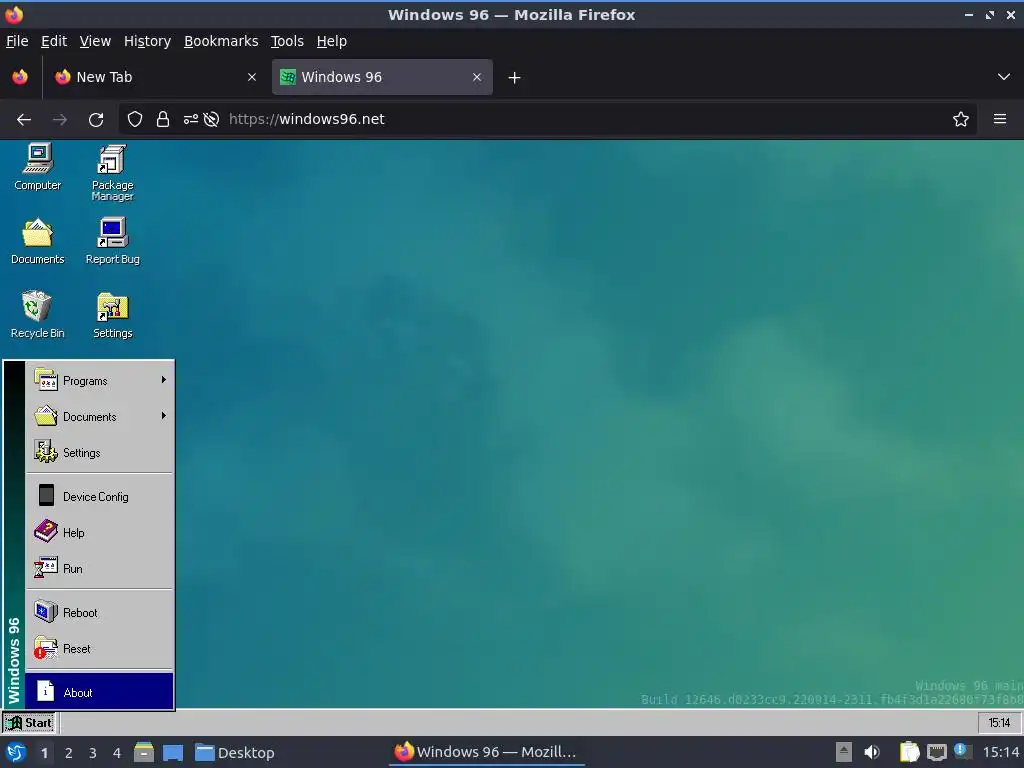Image resolution: width=1024 pixels, height=768 pixels.
Task: Open the Firefox hamburger application menu
Action: pyautogui.click(x=1000, y=120)
